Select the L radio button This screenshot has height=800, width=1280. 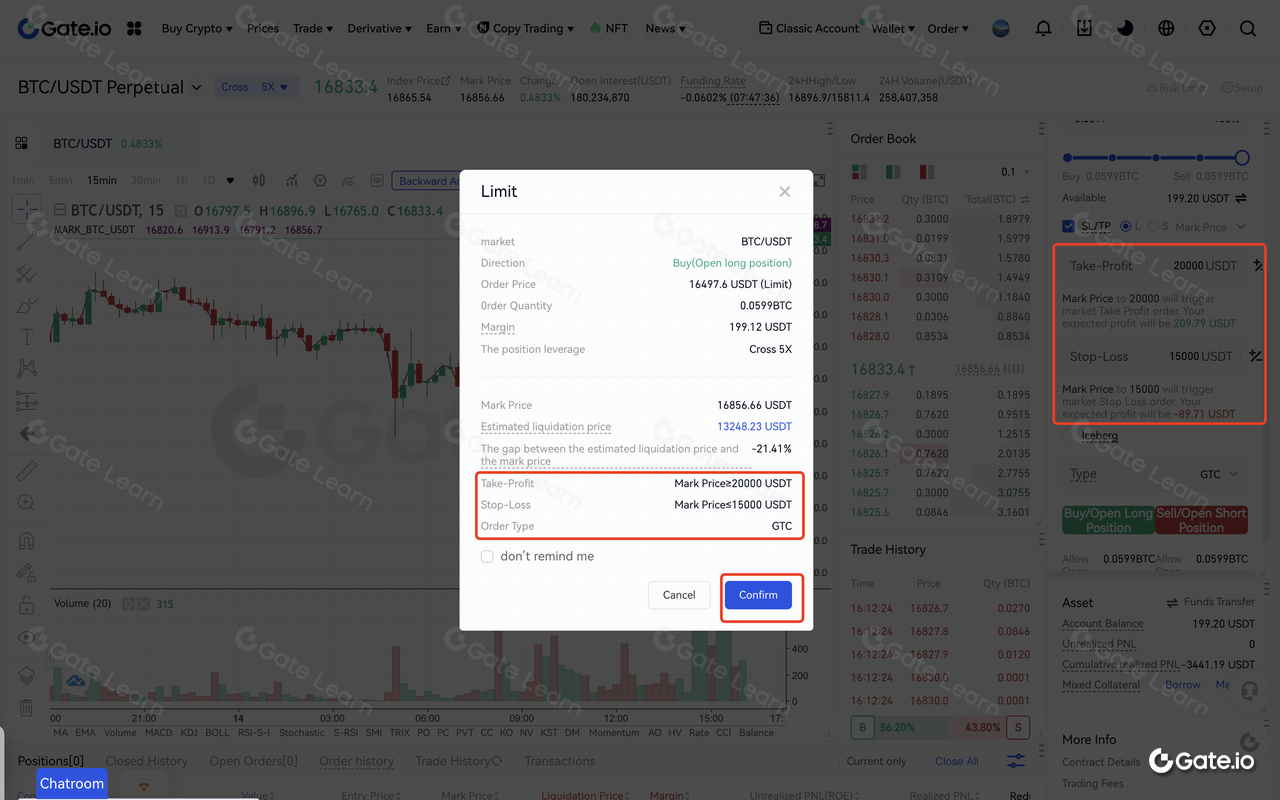1127,226
